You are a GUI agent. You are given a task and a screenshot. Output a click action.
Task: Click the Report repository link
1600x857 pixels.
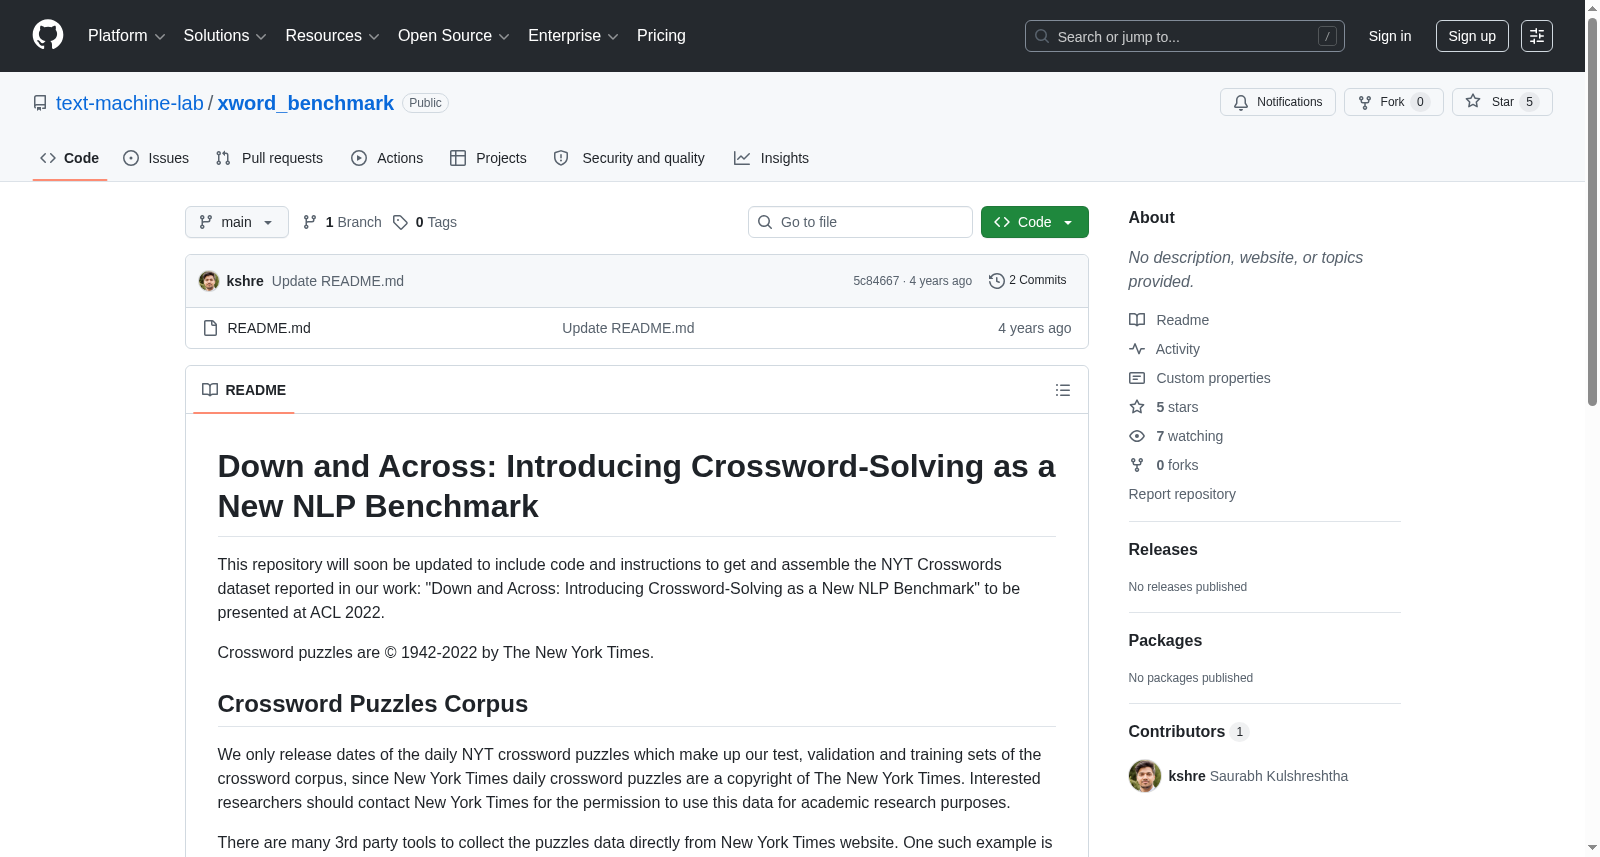tap(1182, 494)
